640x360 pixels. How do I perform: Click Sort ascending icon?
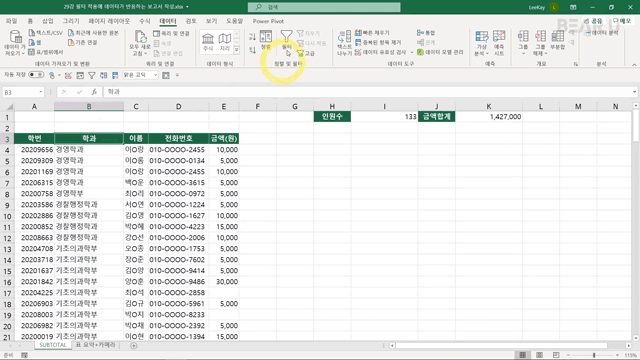tap(252, 37)
